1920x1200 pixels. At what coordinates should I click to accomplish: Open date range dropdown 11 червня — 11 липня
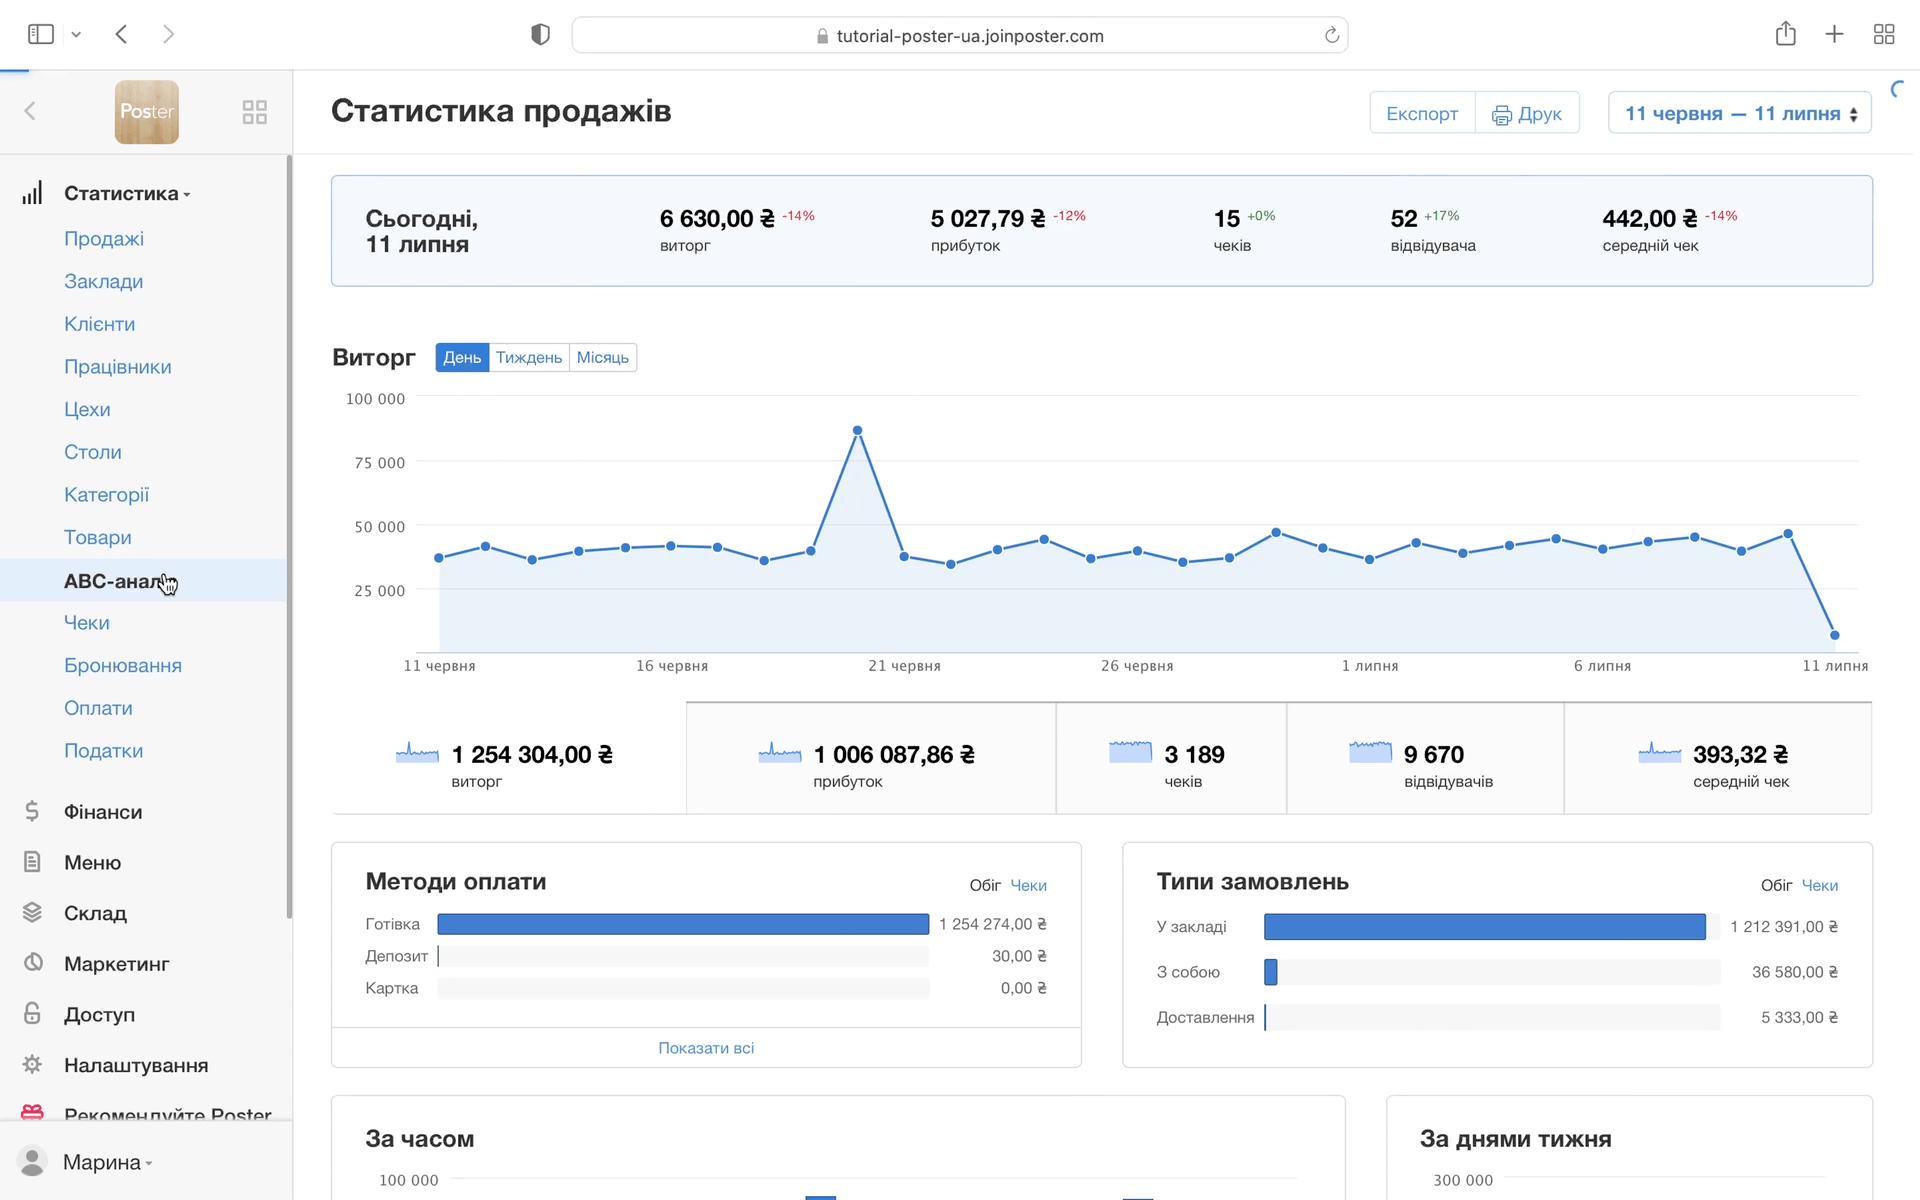coord(1739,113)
